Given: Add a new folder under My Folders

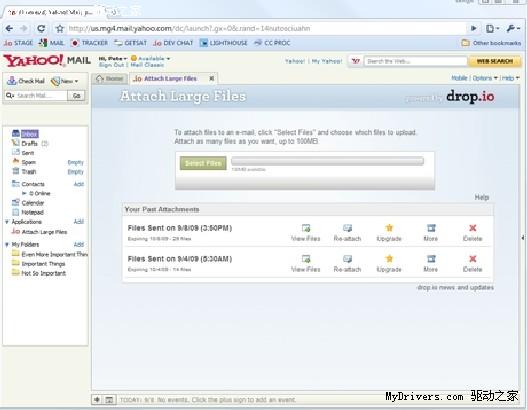Looking at the screenshot, I should tap(79, 244).
